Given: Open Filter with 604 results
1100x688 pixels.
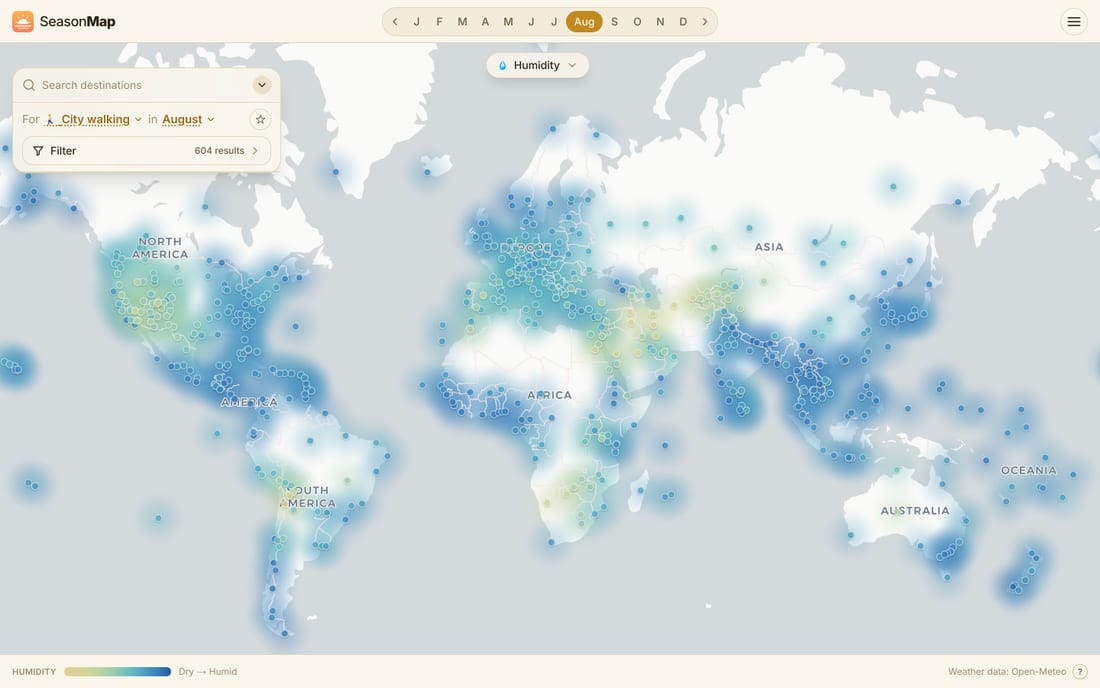Looking at the screenshot, I should pyautogui.click(x=147, y=151).
